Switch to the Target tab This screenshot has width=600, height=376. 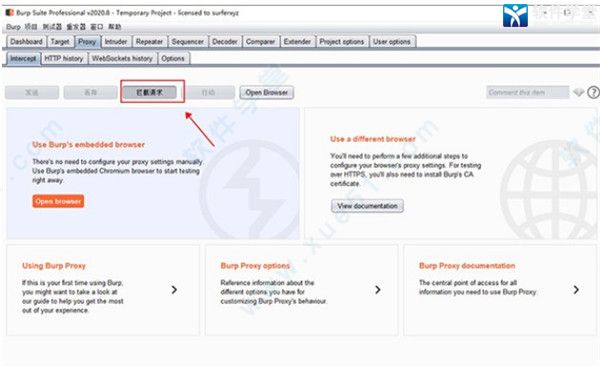(x=60, y=42)
